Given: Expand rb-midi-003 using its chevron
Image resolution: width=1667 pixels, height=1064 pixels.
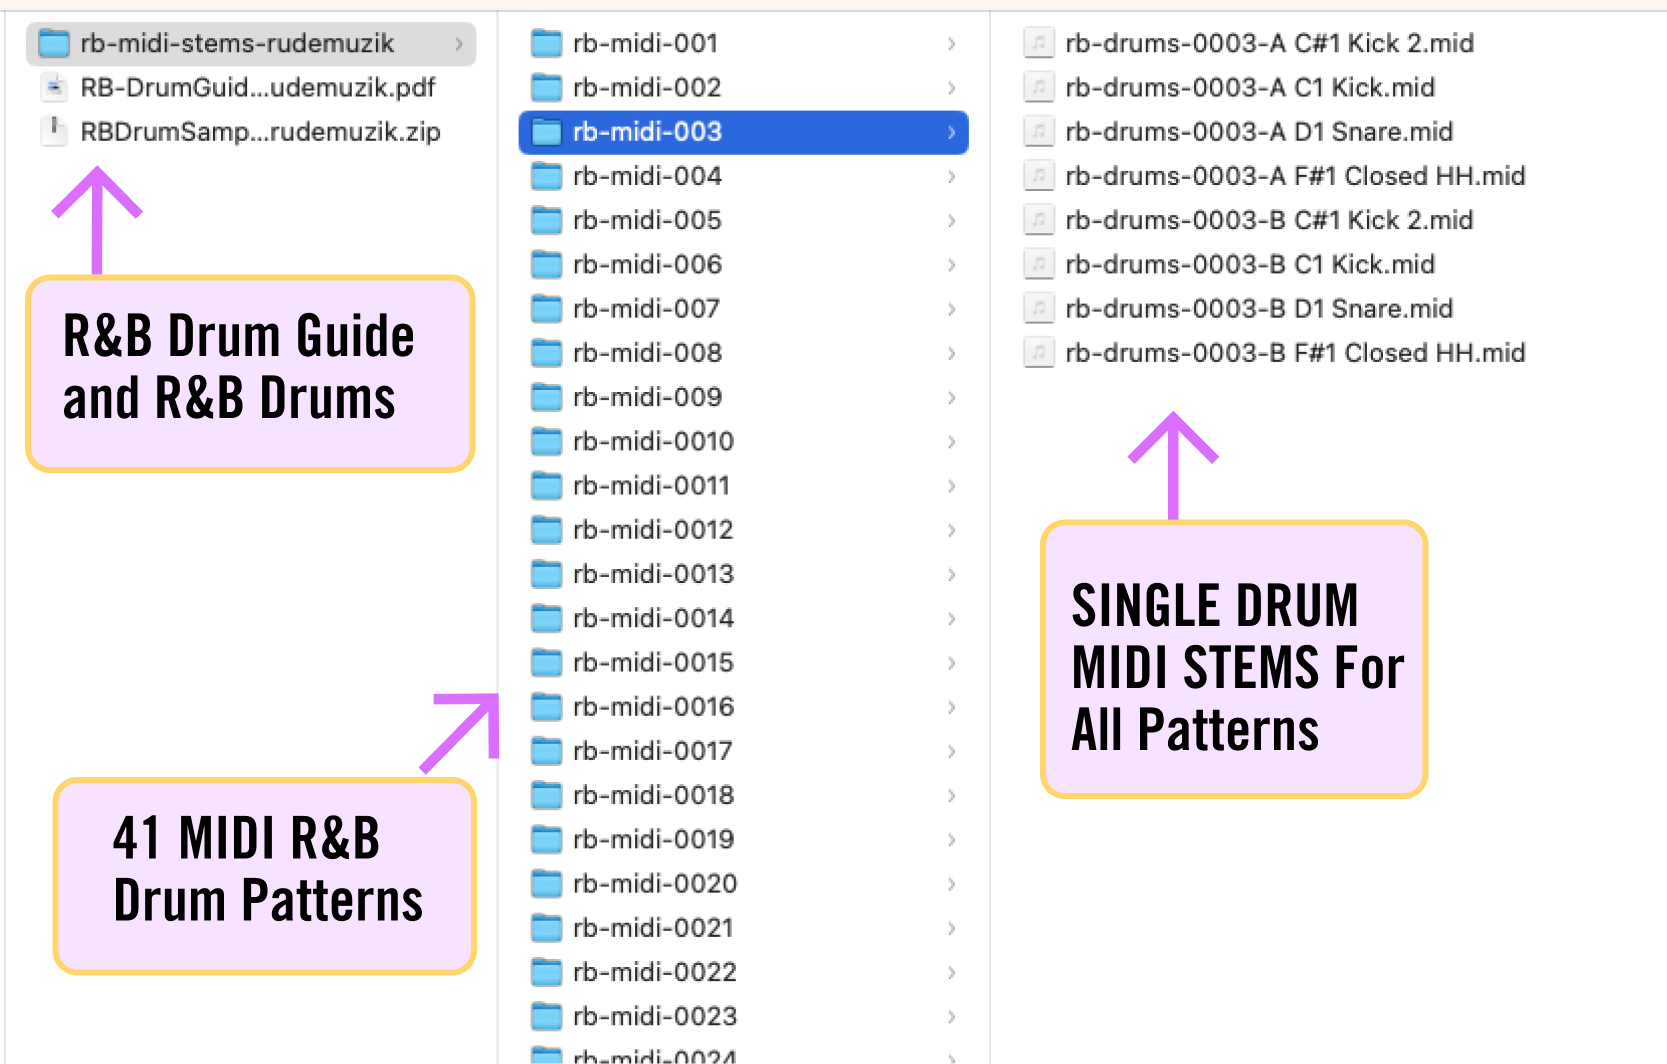Looking at the screenshot, I should [949, 132].
